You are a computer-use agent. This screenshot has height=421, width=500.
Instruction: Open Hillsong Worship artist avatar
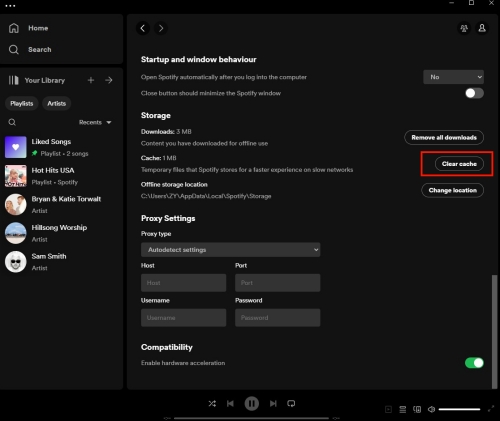[15, 233]
